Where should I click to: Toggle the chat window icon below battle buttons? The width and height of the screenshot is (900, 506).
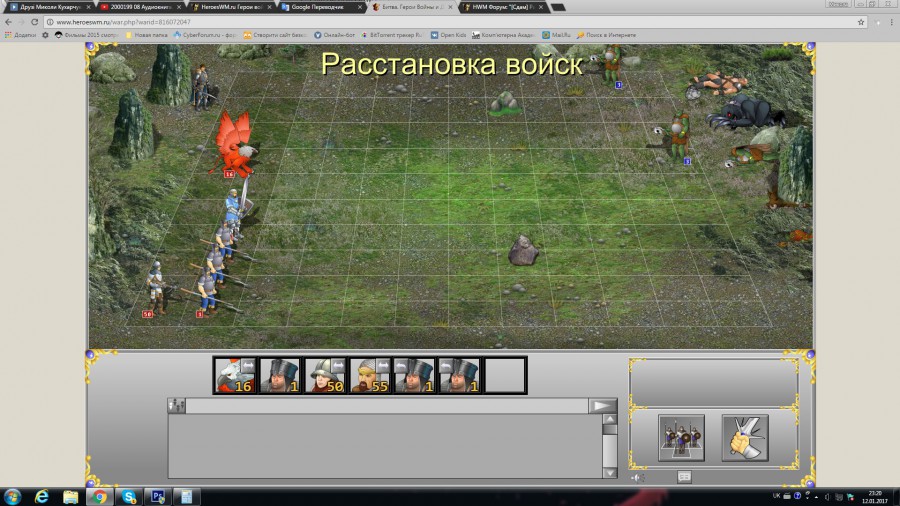(x=684, y=477)
